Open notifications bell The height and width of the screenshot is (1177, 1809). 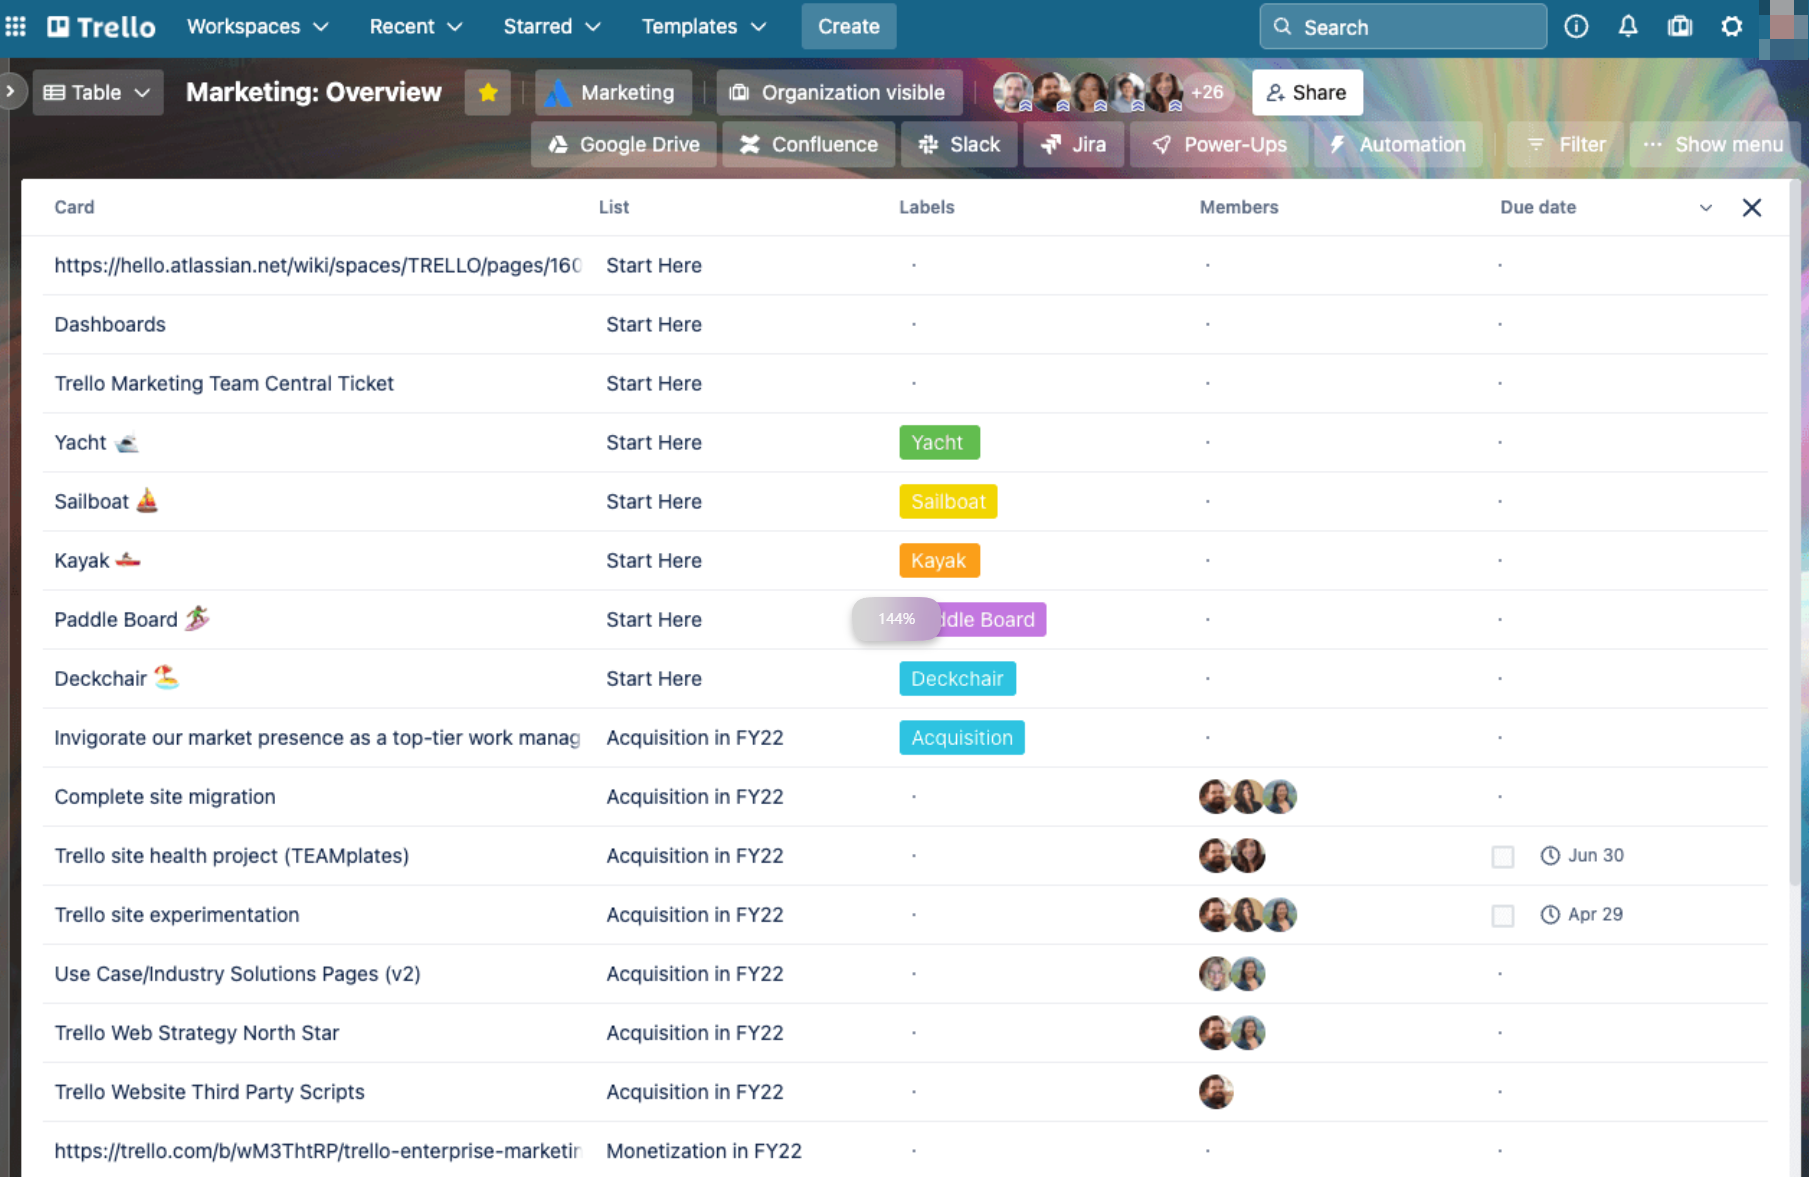(1628, 27)
